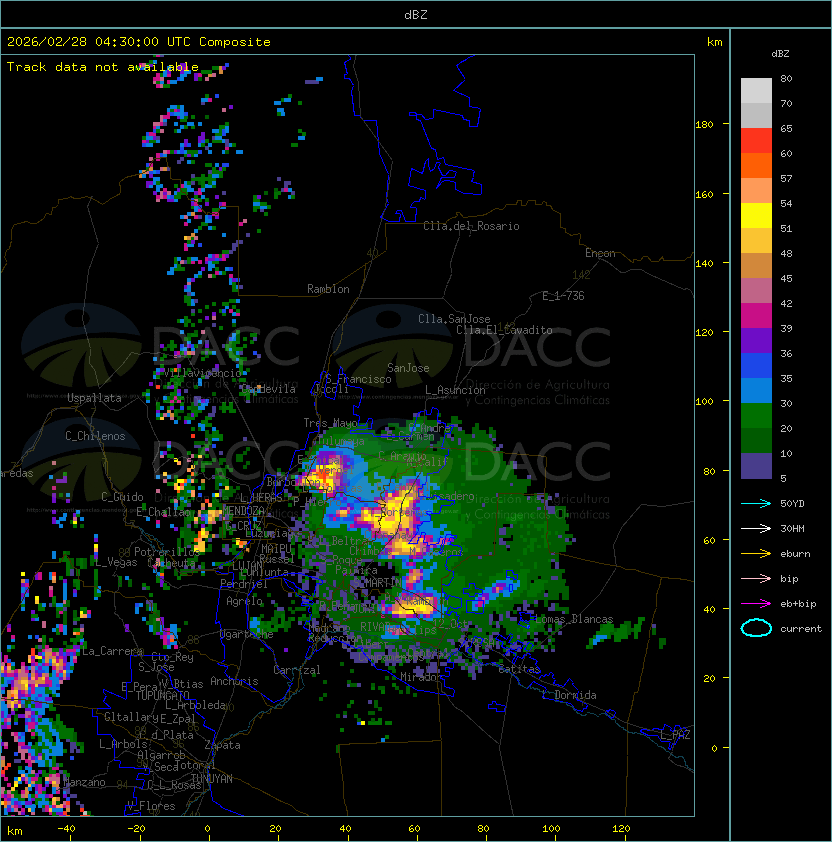
Task: Click the 'Track data not available' message
Action: 103,67
